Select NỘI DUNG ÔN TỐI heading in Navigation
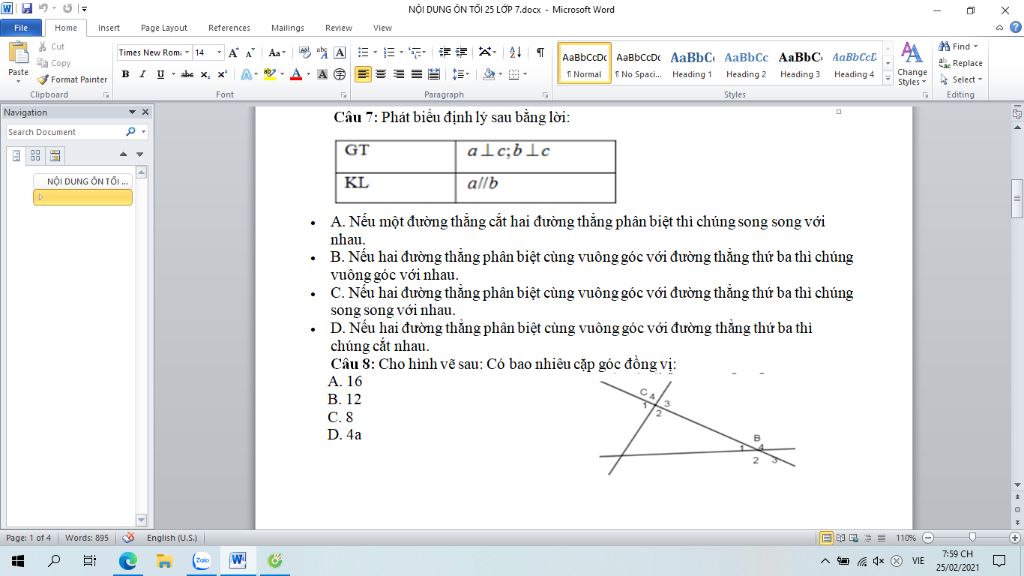Screen dimensions: 1024x576 [83, 181]
